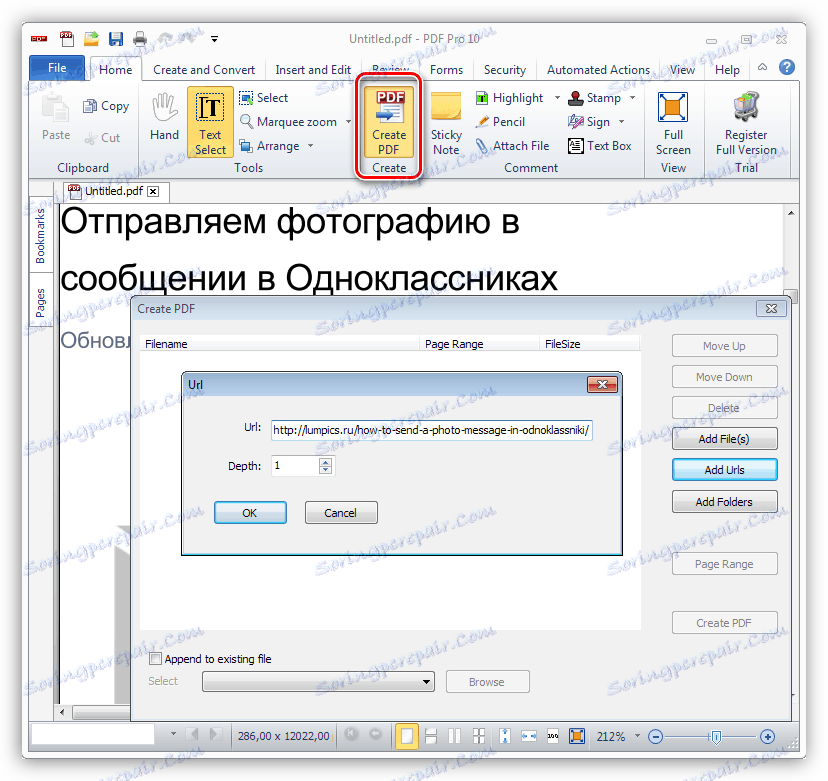Open the Security ribbon tab
The image size is (828, 781).
click(505, 70)
